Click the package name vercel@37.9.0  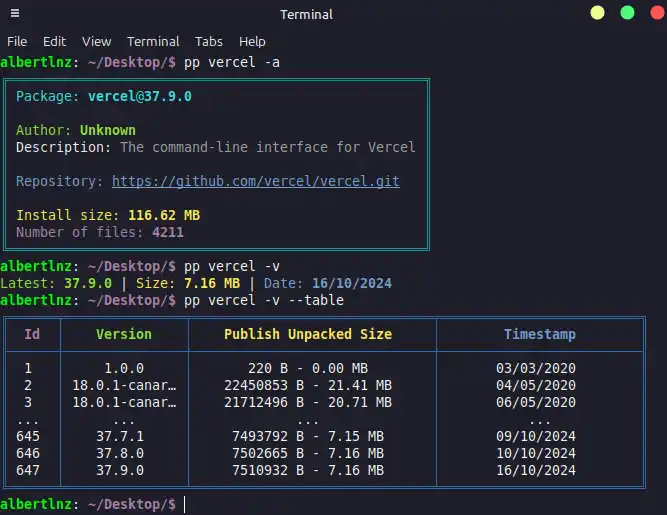tap(140, 97)
